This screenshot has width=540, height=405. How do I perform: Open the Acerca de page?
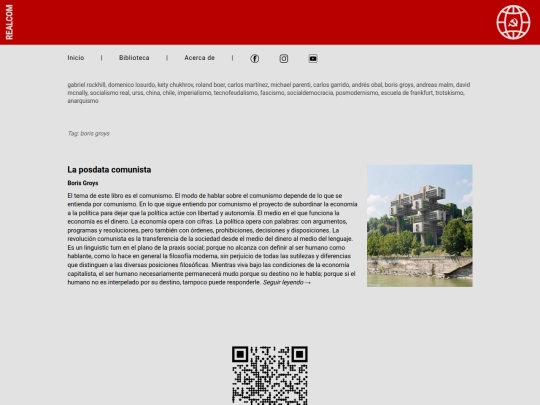pyautogui.click(x=199, y=58)
